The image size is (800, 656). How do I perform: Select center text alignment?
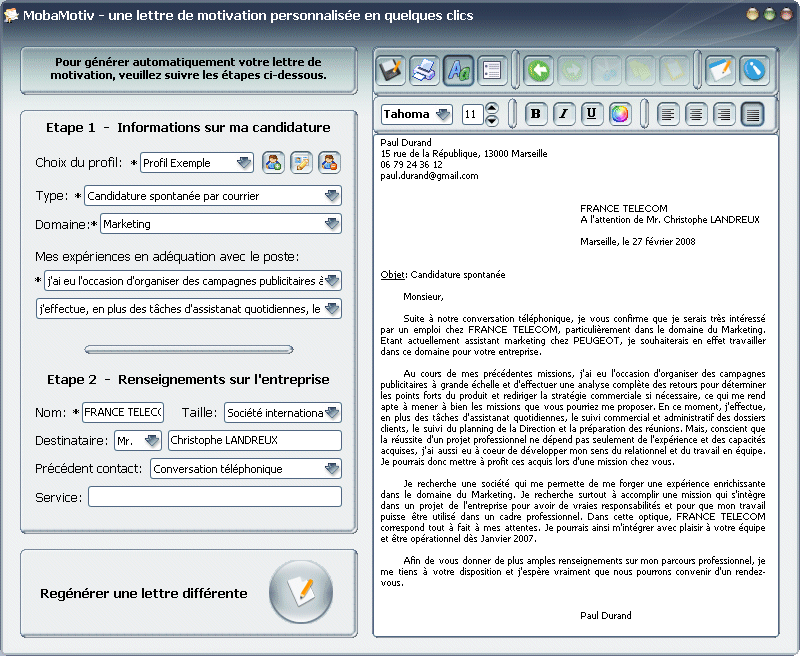[696, 114]
